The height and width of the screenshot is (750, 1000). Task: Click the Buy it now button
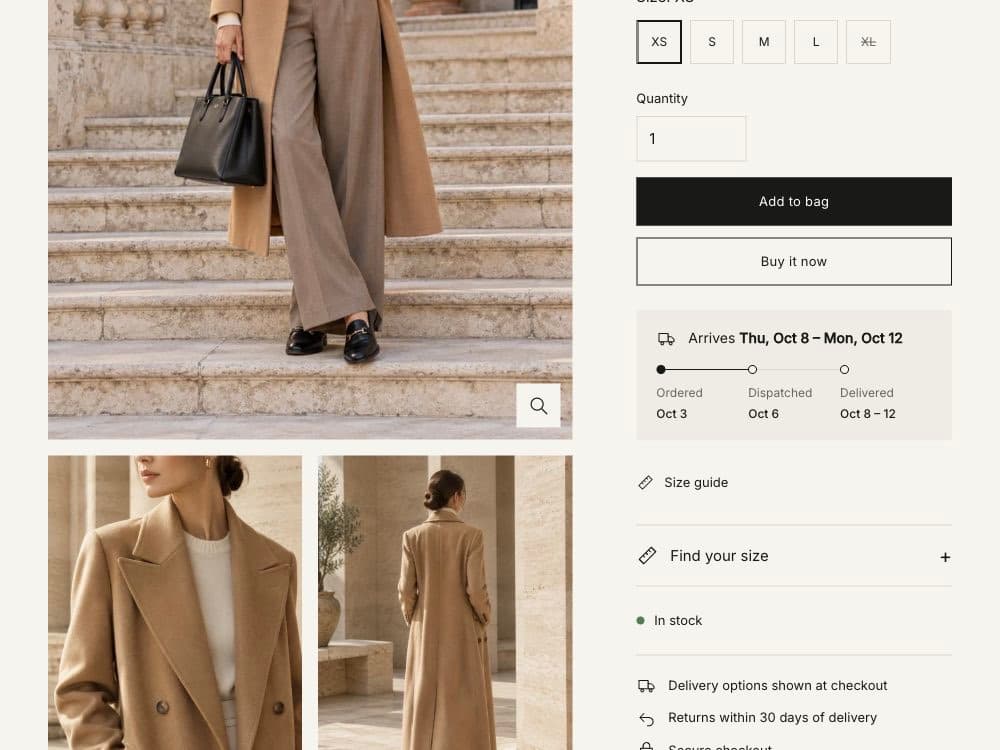[x=794, y=261]
